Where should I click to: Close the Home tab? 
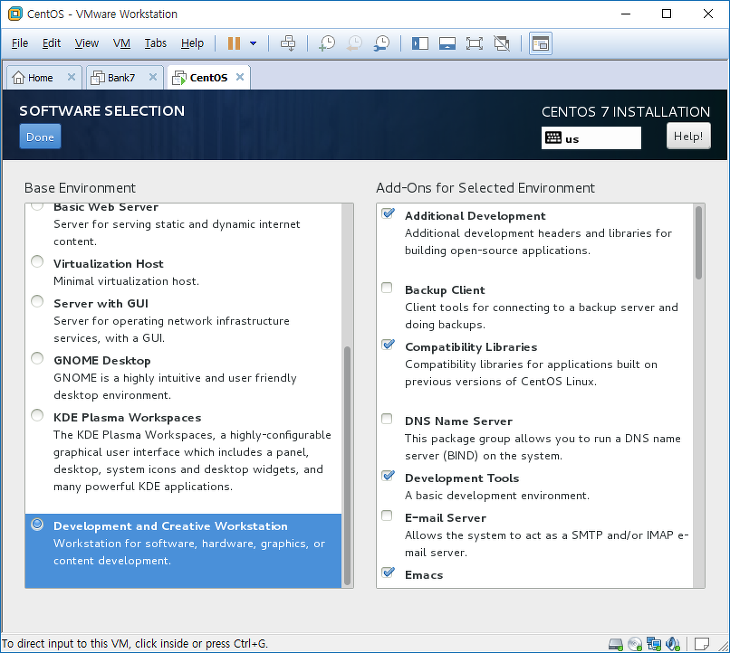tap(71, 77)
